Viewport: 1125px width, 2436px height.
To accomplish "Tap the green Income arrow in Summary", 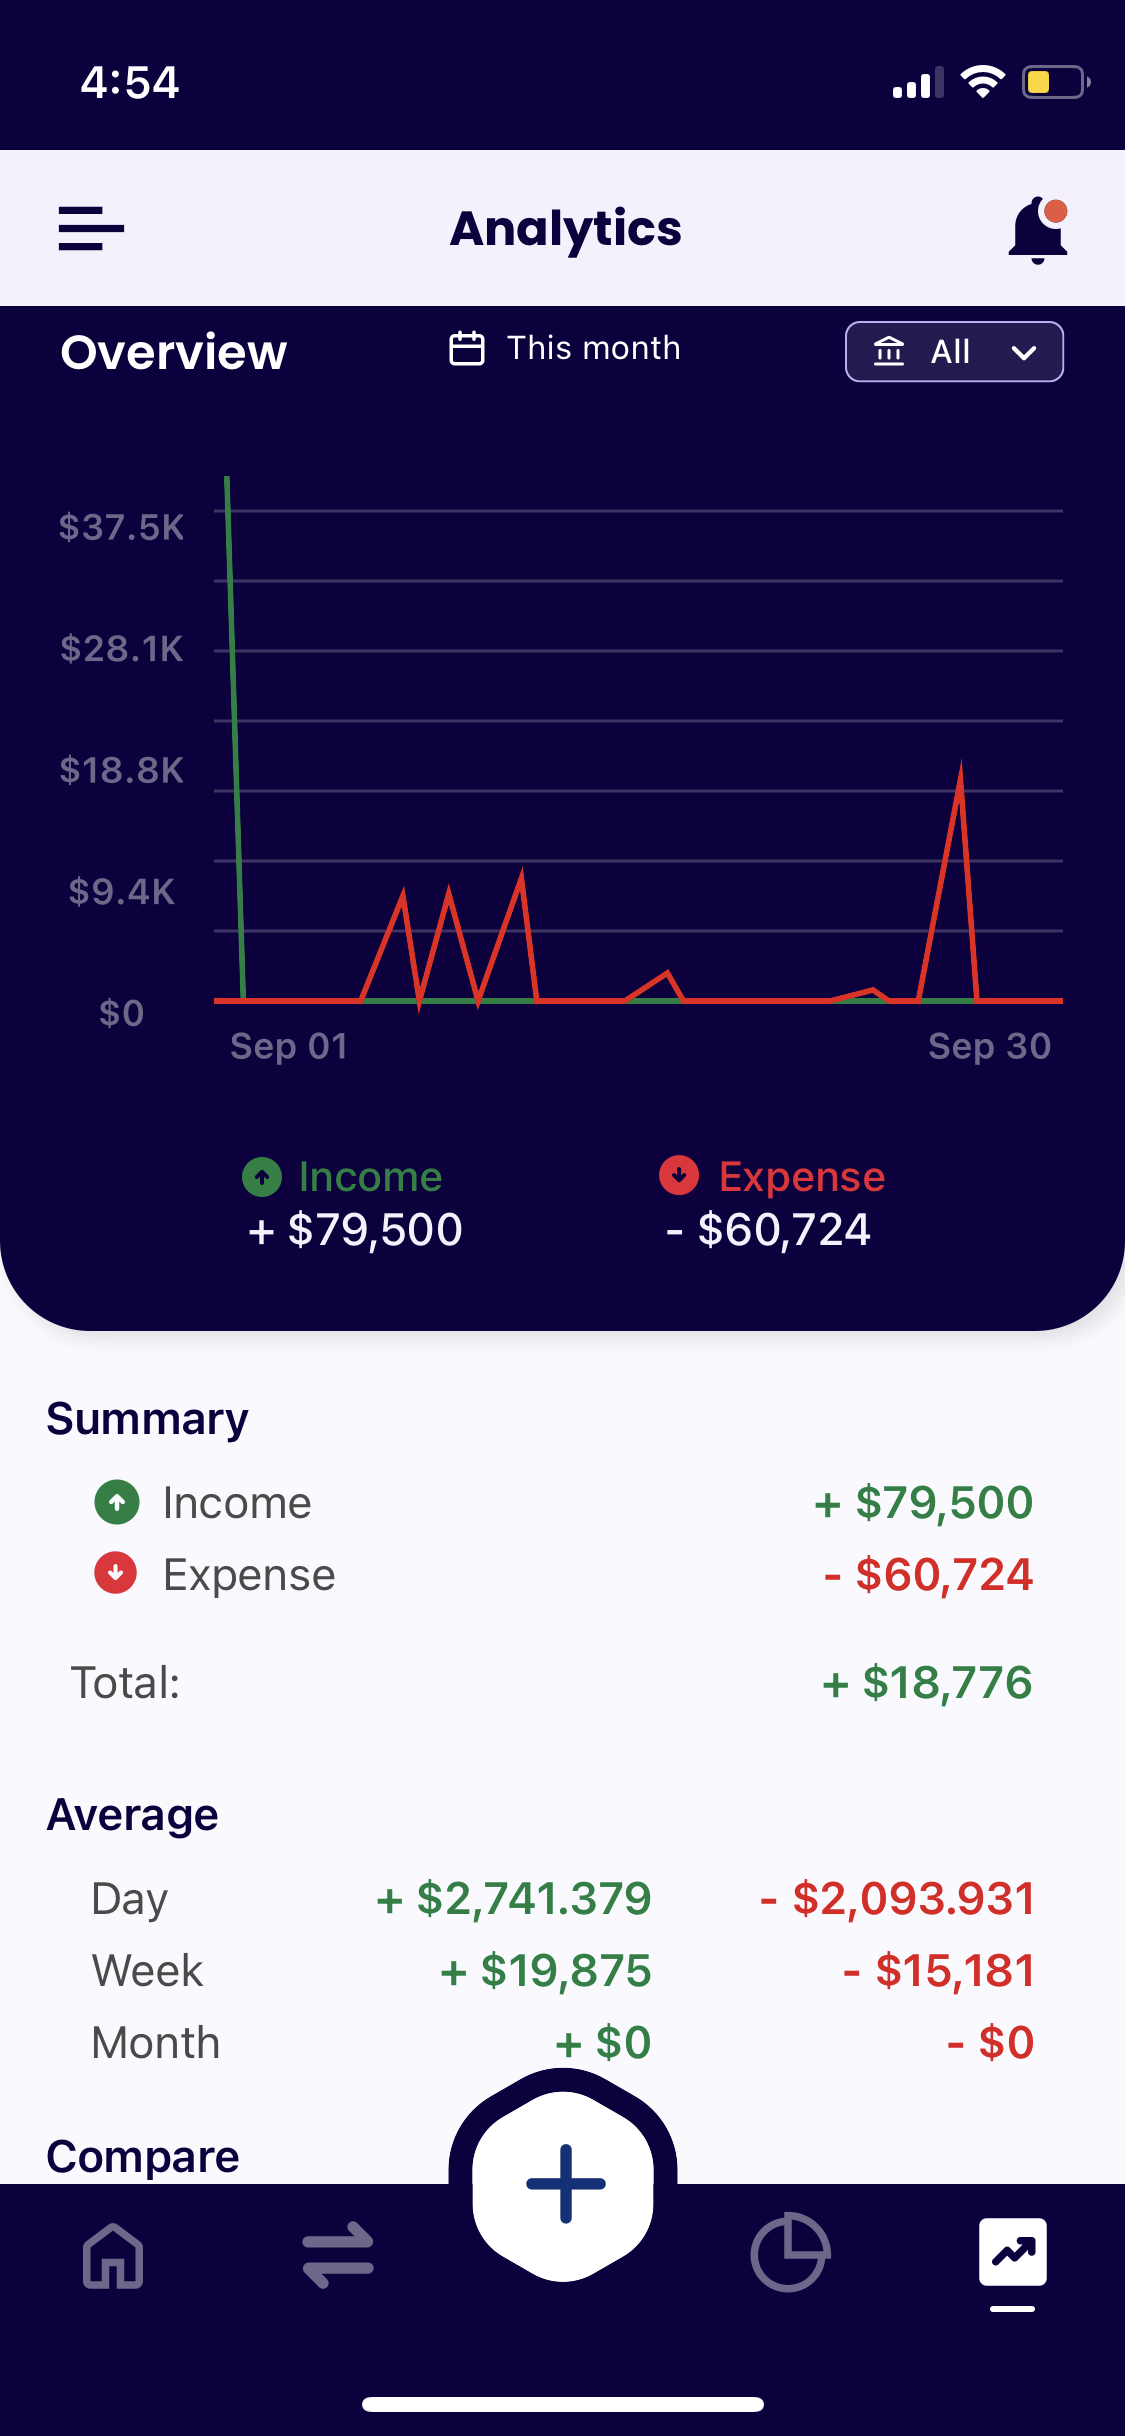I will pos(117,1502).
